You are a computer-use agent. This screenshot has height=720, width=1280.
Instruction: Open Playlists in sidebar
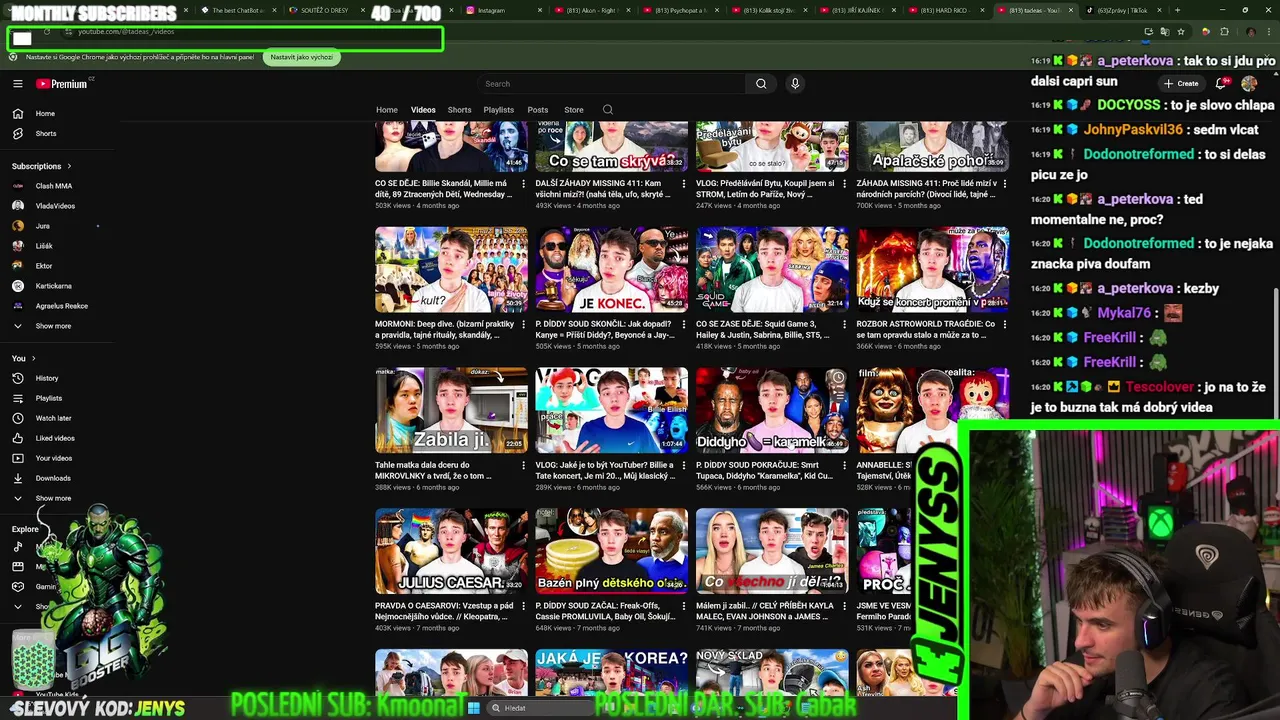point(49,398)
